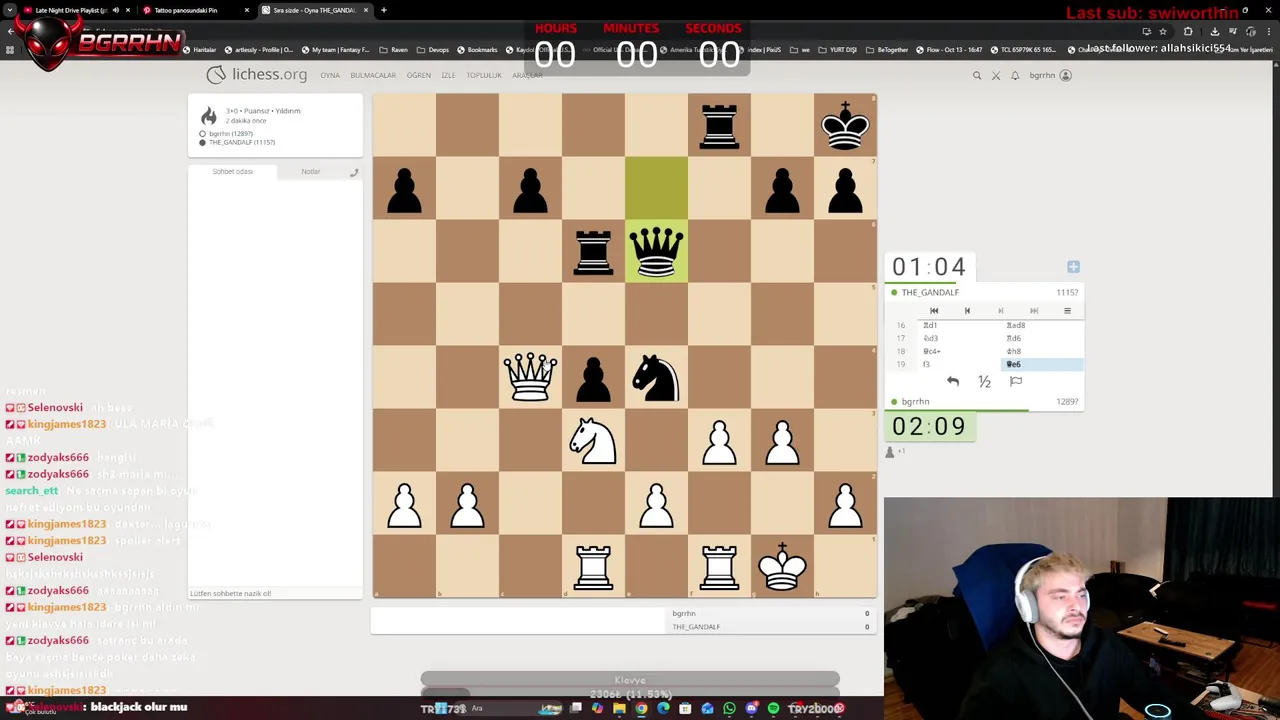
Task: Switch to the Sohbet odası tab
Action: 232,172
